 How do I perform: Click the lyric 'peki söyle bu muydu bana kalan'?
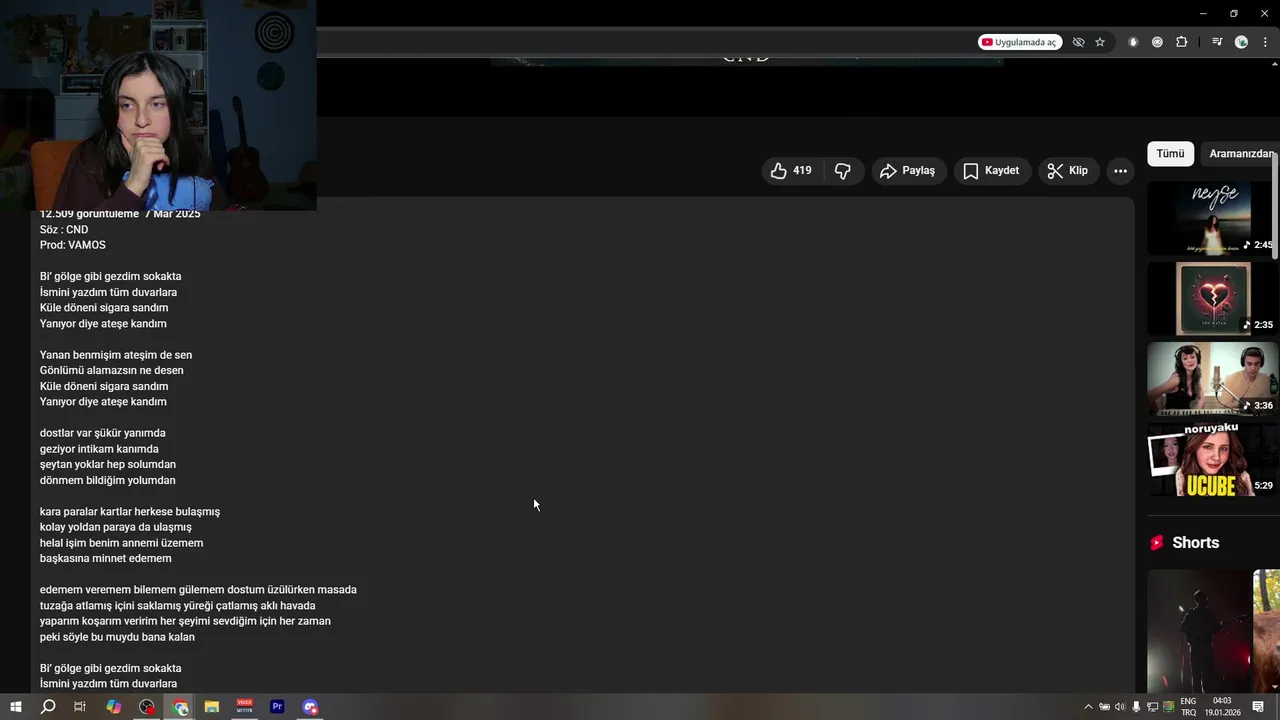coord(117,637)
